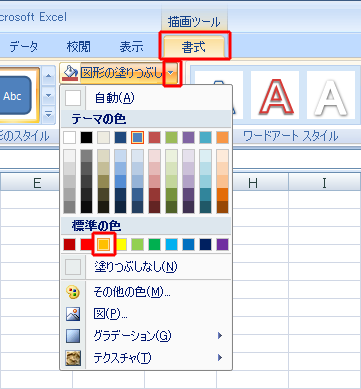Screen dimensions: 361x389
Task: Pick lightest pink tint in red column
Action: [x=154, y=156]
